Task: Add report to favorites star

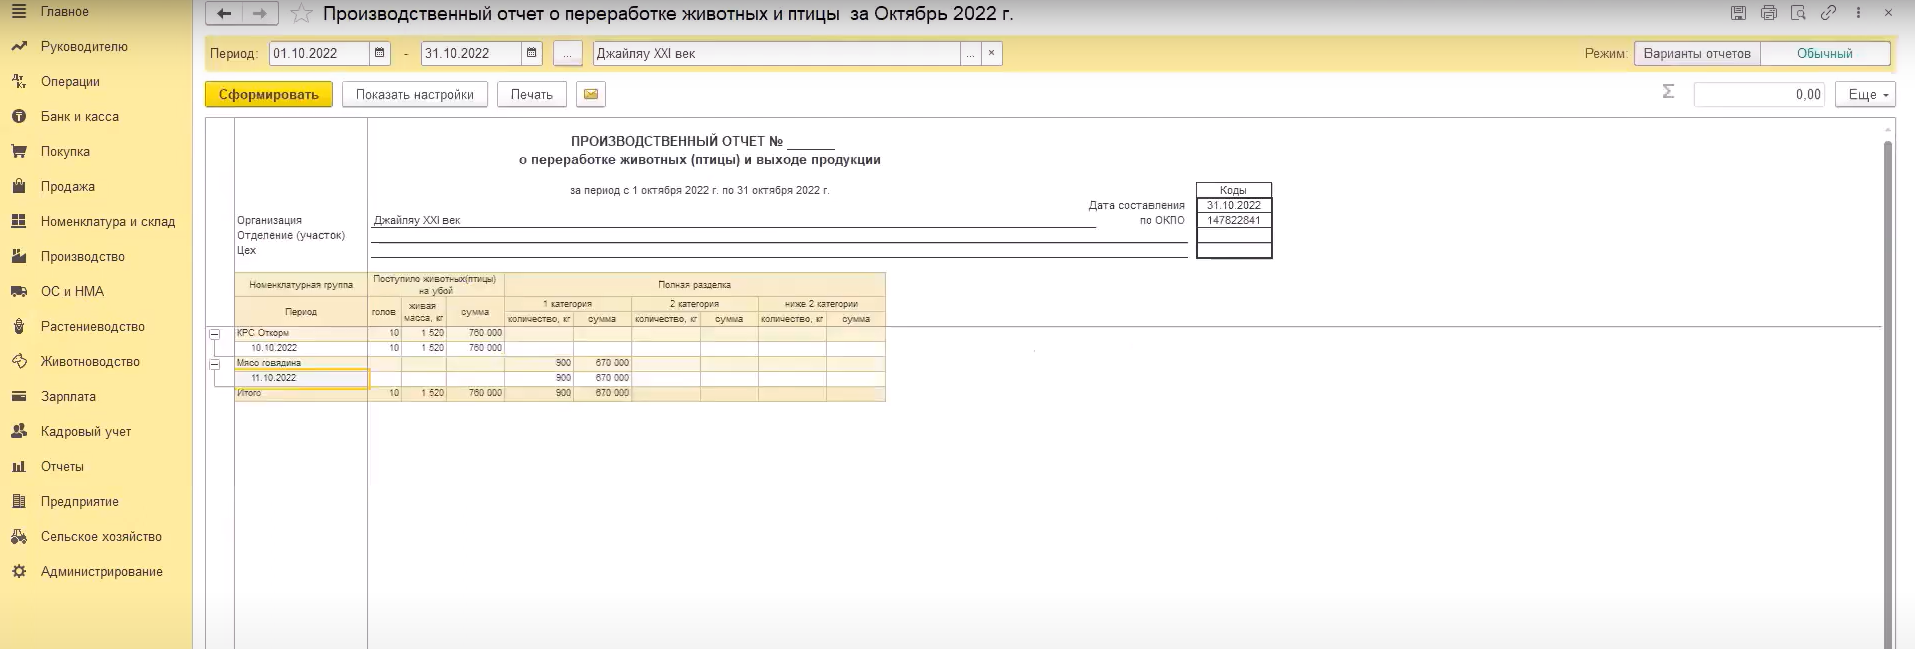Action: click(x=301, y=14)
